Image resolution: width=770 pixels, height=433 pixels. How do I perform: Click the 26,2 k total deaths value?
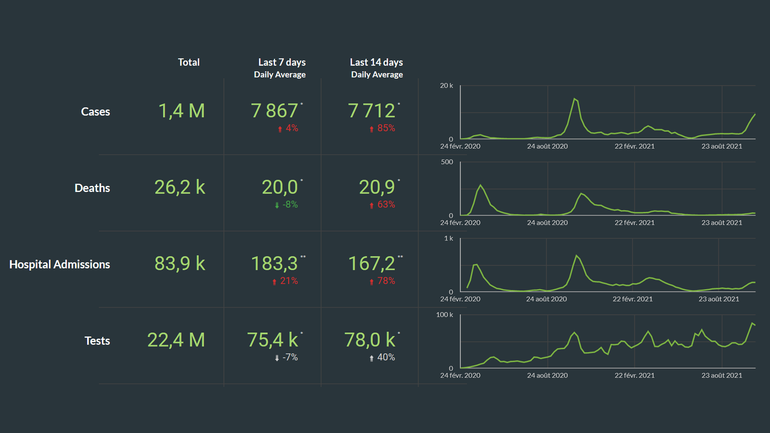(x=181, y=187)
